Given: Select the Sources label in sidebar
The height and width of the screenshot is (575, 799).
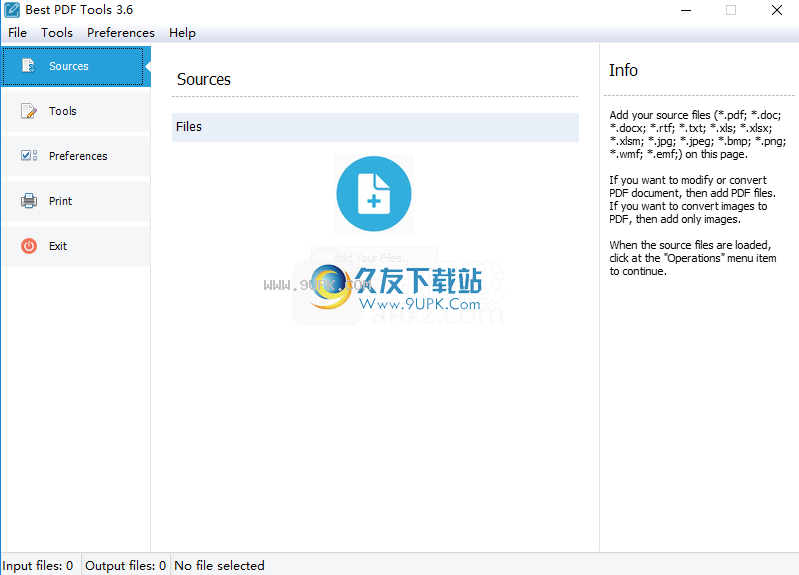Looking at the screenshot, I should (x=69, y=66).
